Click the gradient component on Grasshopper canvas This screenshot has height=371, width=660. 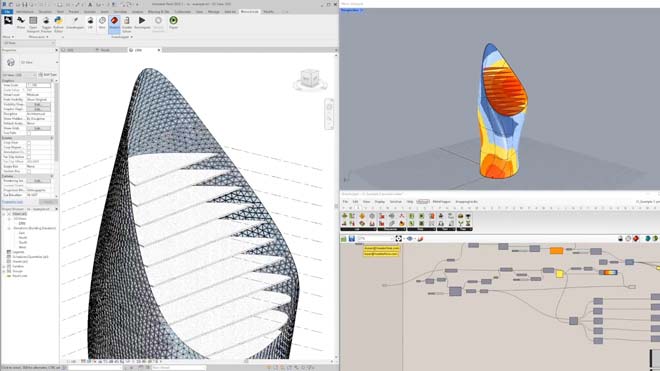608,272
